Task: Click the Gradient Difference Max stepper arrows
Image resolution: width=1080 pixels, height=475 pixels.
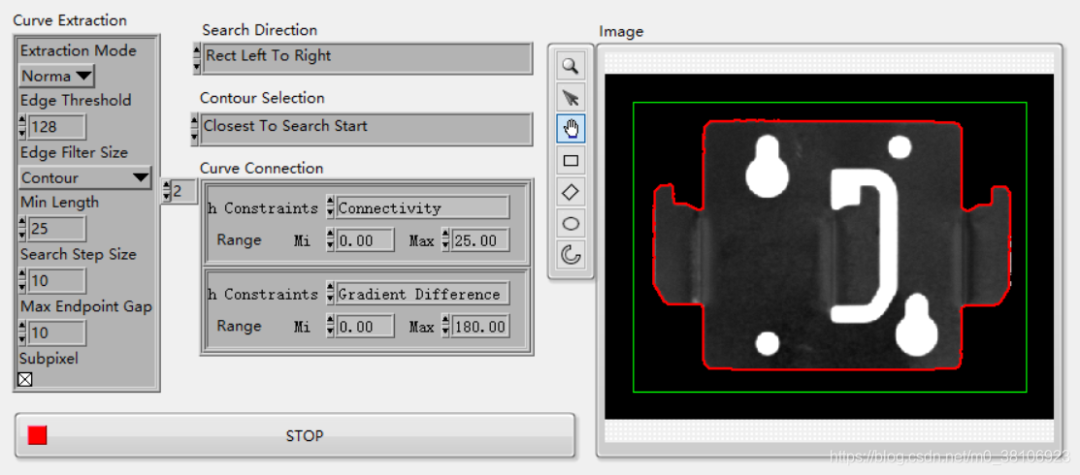Action: pos(445,326)
